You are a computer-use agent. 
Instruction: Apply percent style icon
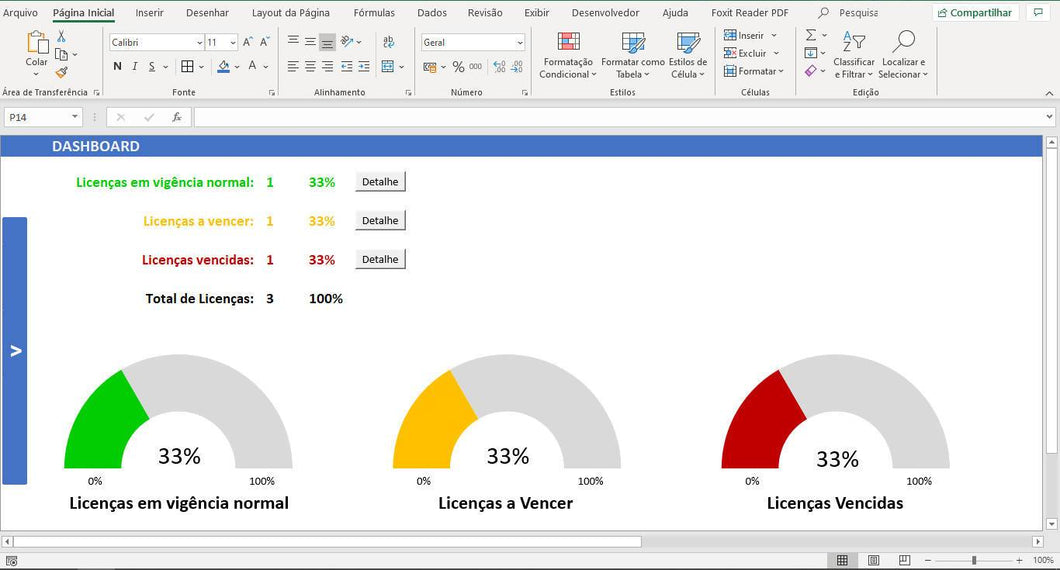458,66
